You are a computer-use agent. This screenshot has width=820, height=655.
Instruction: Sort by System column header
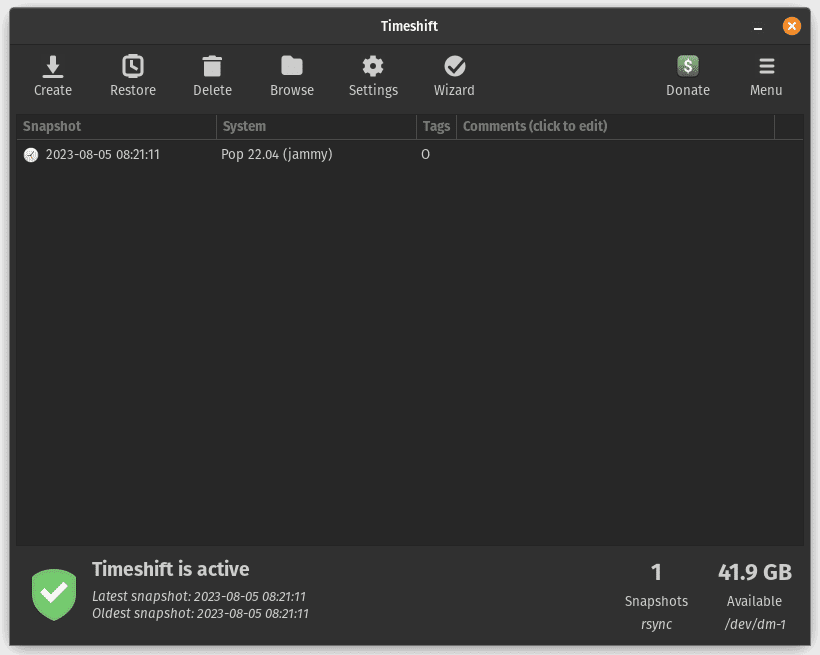click(316, 126)
